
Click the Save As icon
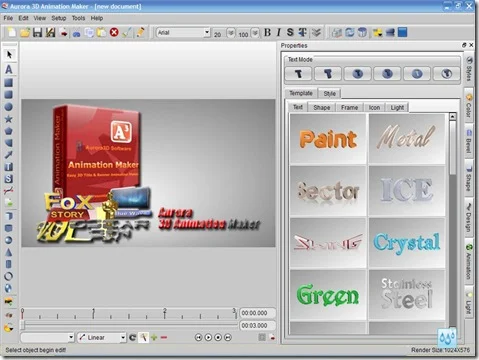coord(50,32)
